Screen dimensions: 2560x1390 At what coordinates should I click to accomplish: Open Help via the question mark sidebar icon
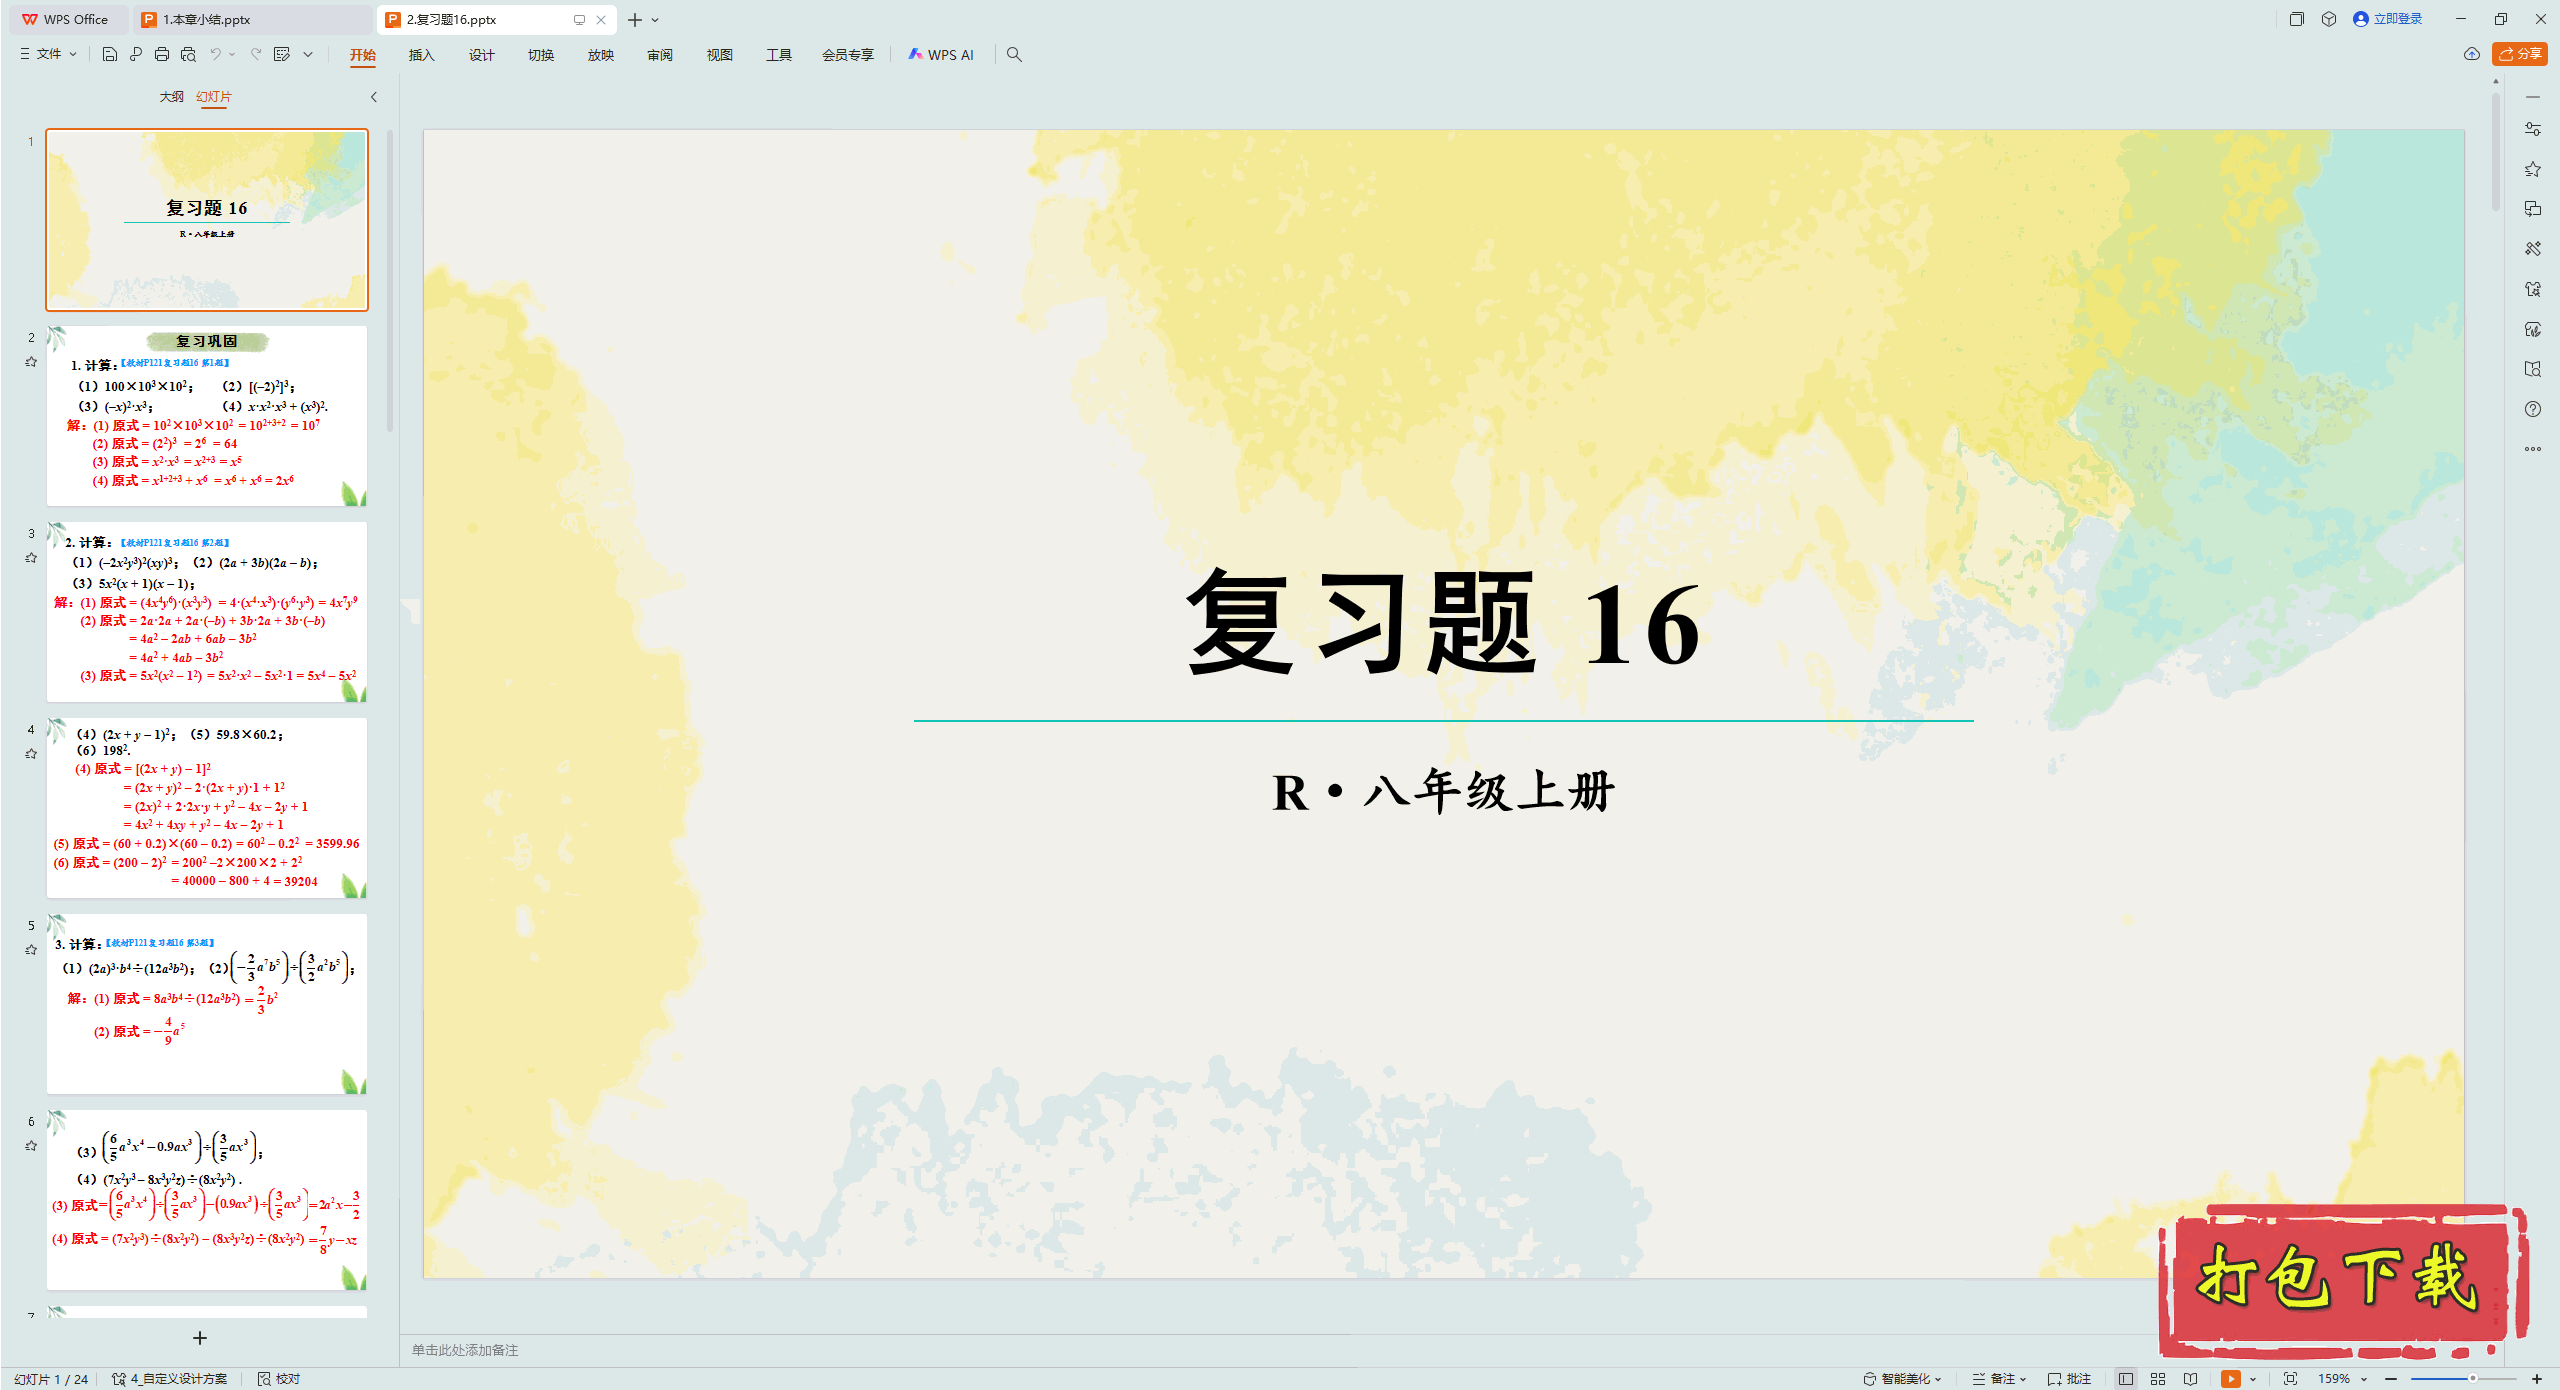[x=2533, y=408]
